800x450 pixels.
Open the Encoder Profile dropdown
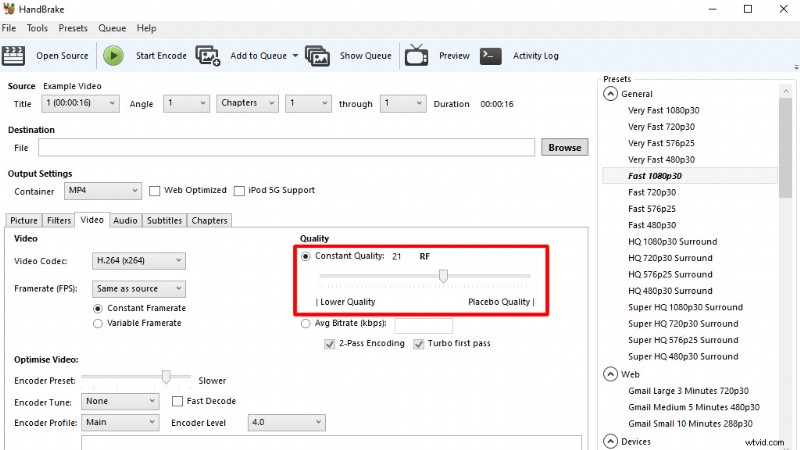(120, 422)
